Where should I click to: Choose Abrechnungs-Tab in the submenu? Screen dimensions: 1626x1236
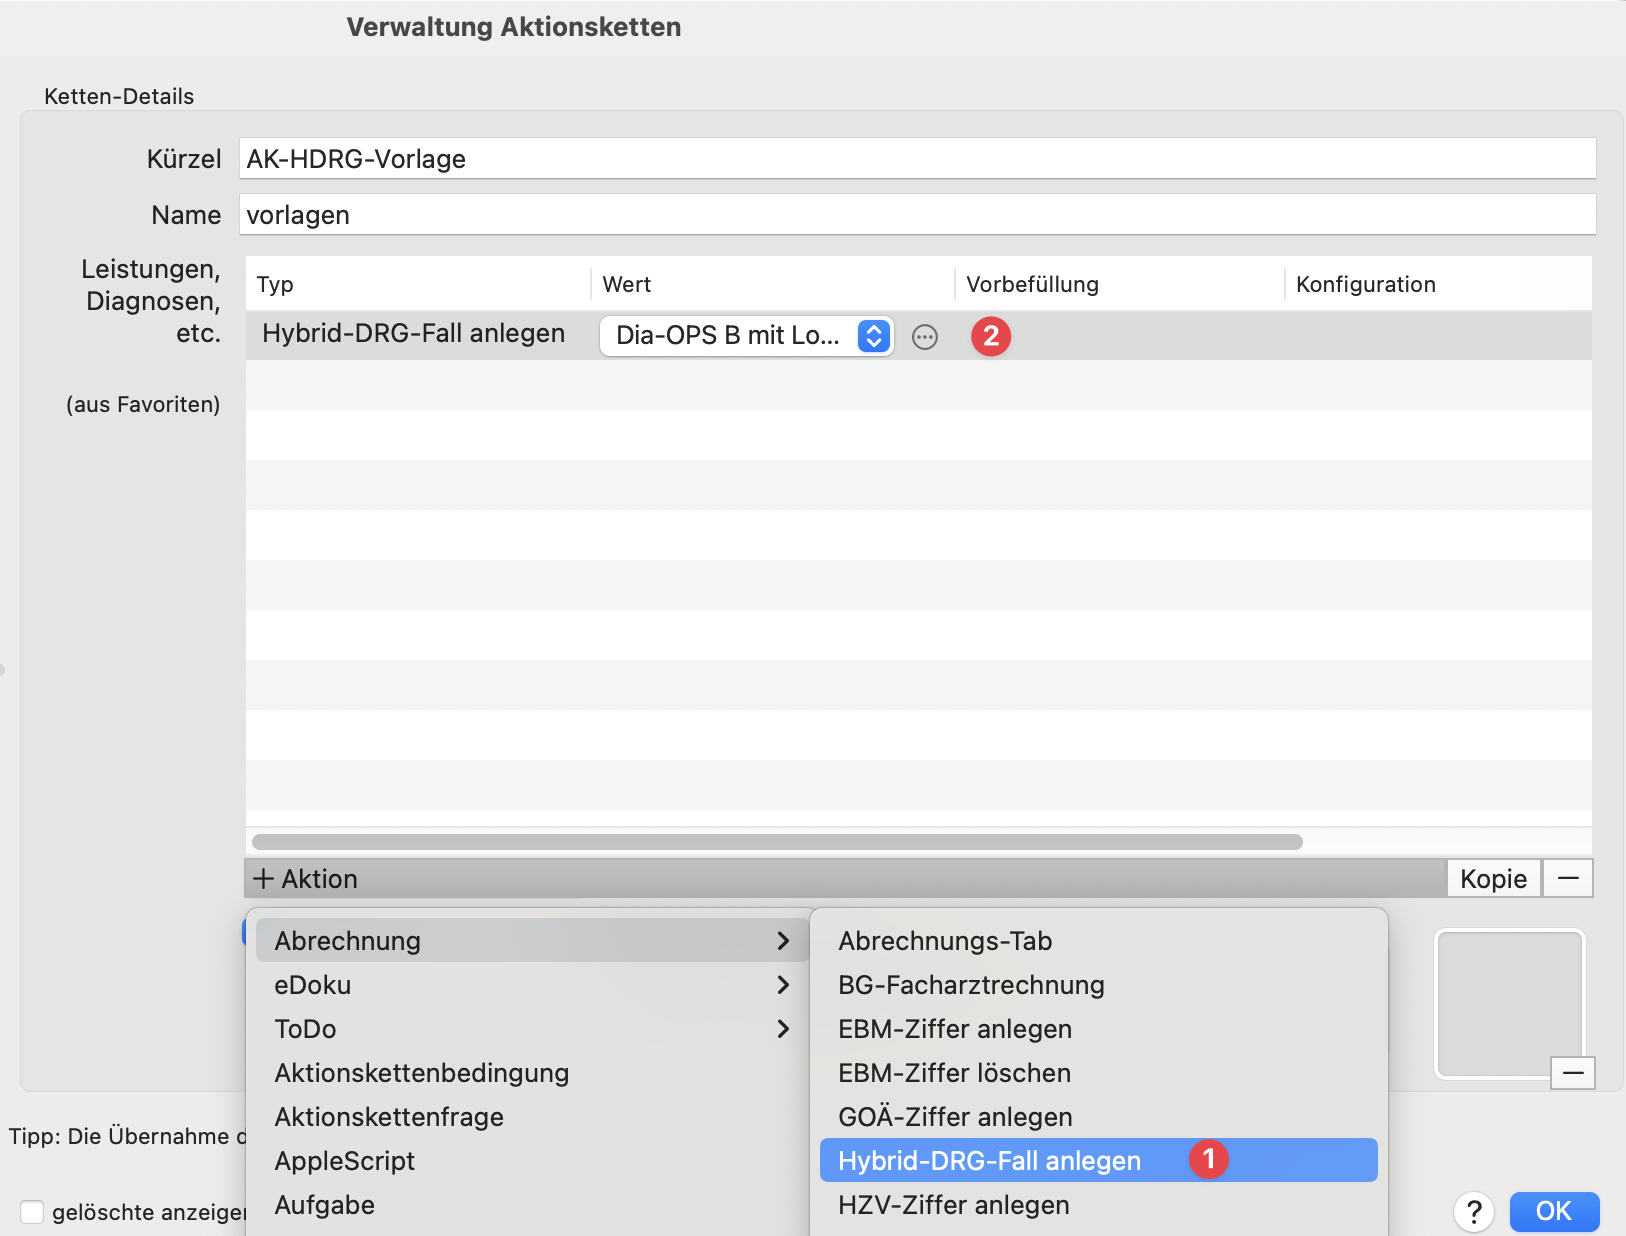tap(1099, 940)
